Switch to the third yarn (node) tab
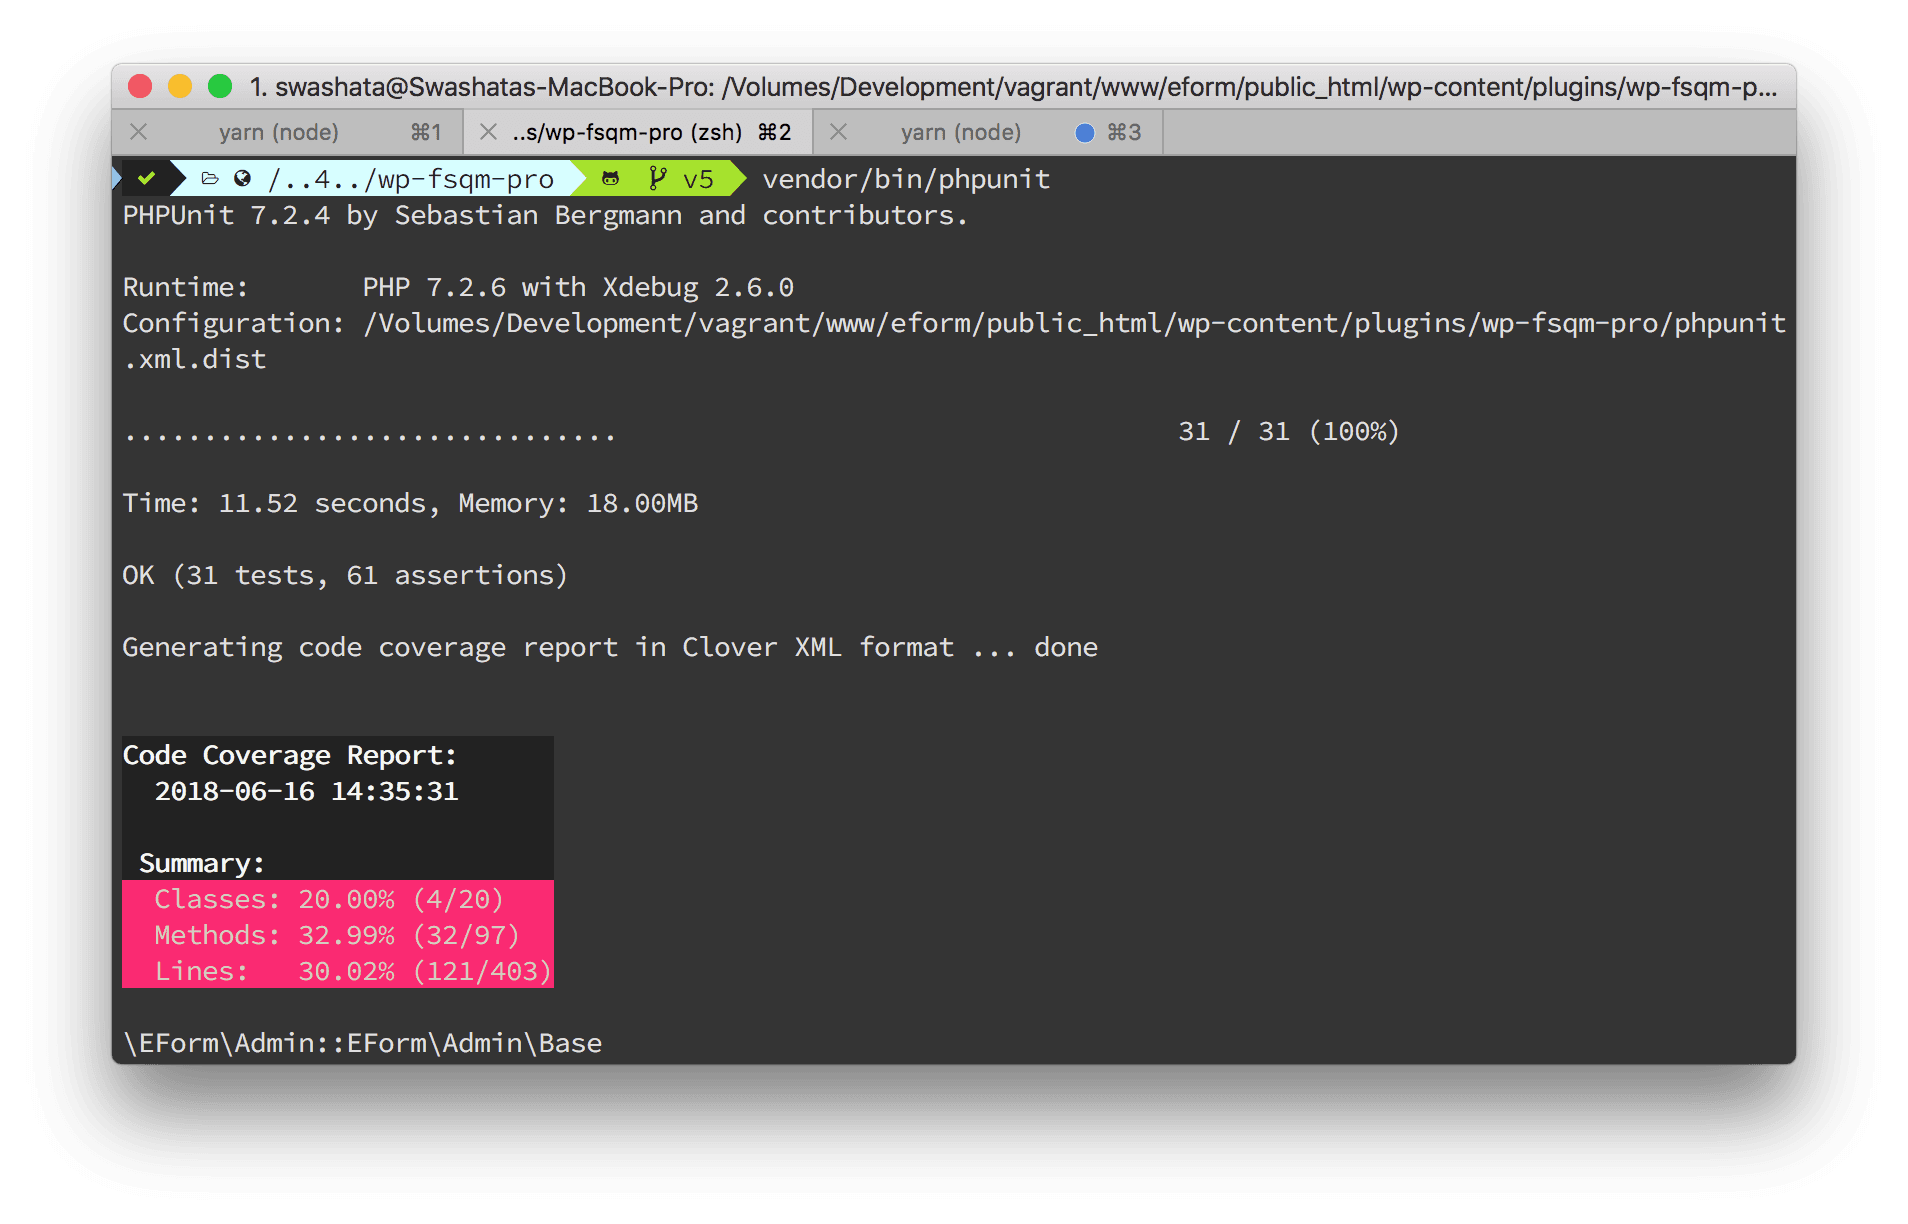 pos(961,131)
